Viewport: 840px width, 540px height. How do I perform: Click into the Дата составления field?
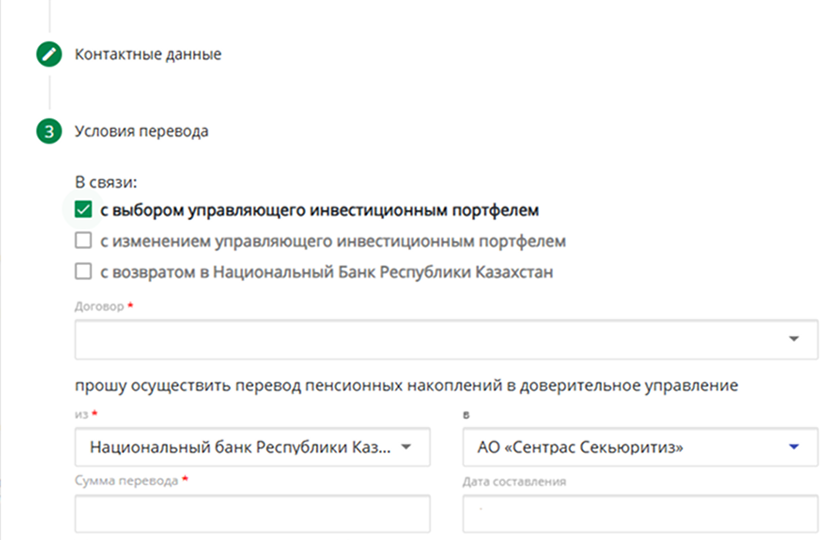click(640, 514)
